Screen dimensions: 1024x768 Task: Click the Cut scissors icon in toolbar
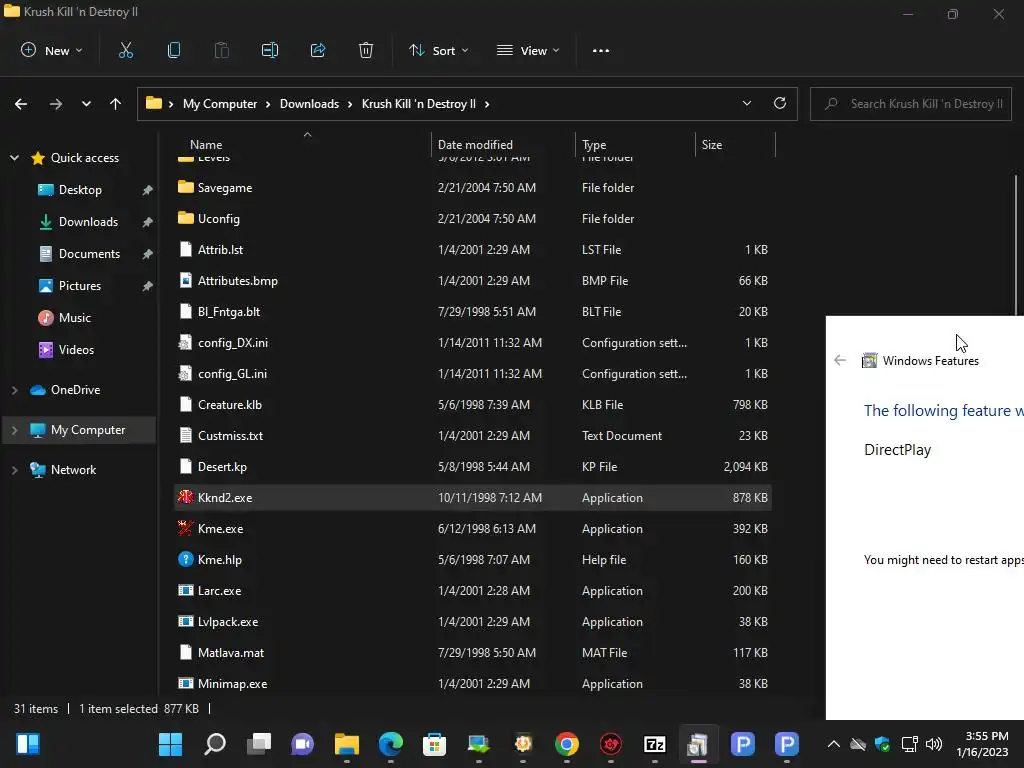point(125,50)
